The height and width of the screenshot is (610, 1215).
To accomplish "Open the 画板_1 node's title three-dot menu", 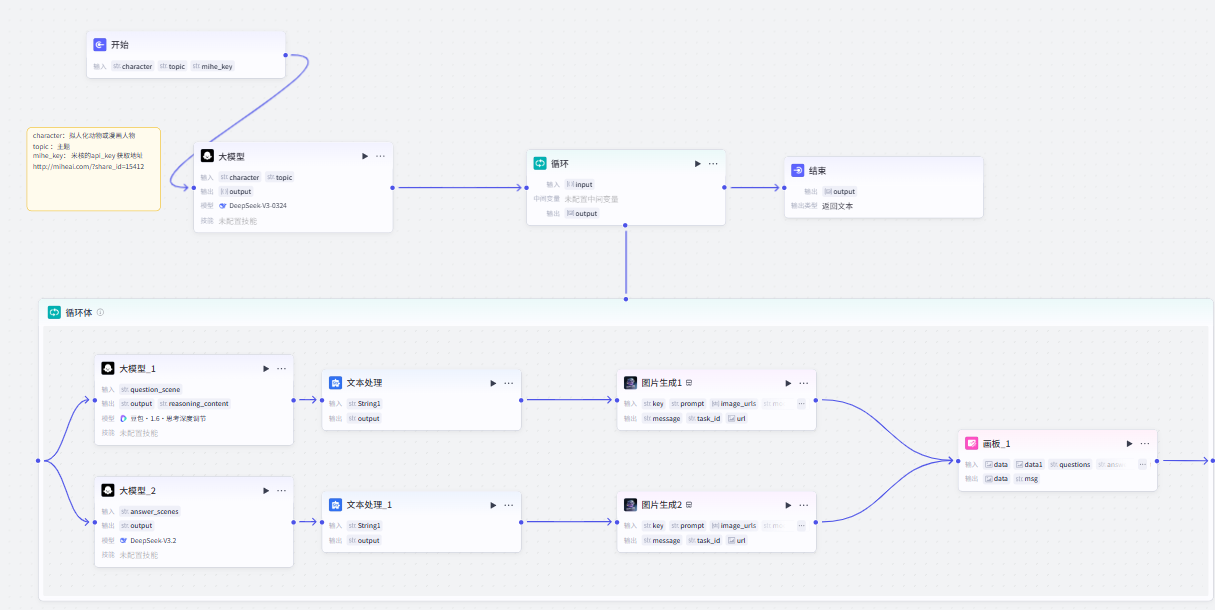I will pyautogui.click(x=1145, y=443).
